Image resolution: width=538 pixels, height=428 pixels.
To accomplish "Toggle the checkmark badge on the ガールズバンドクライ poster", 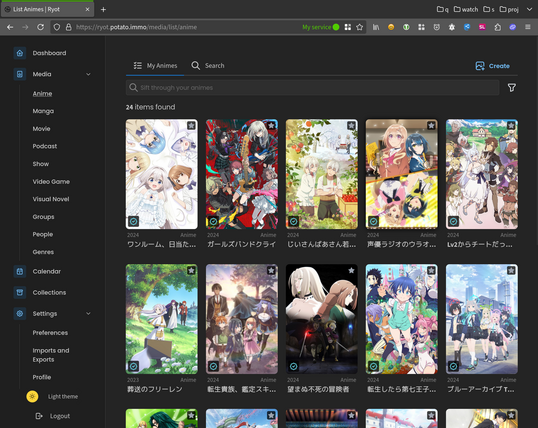I will point(213,221).
